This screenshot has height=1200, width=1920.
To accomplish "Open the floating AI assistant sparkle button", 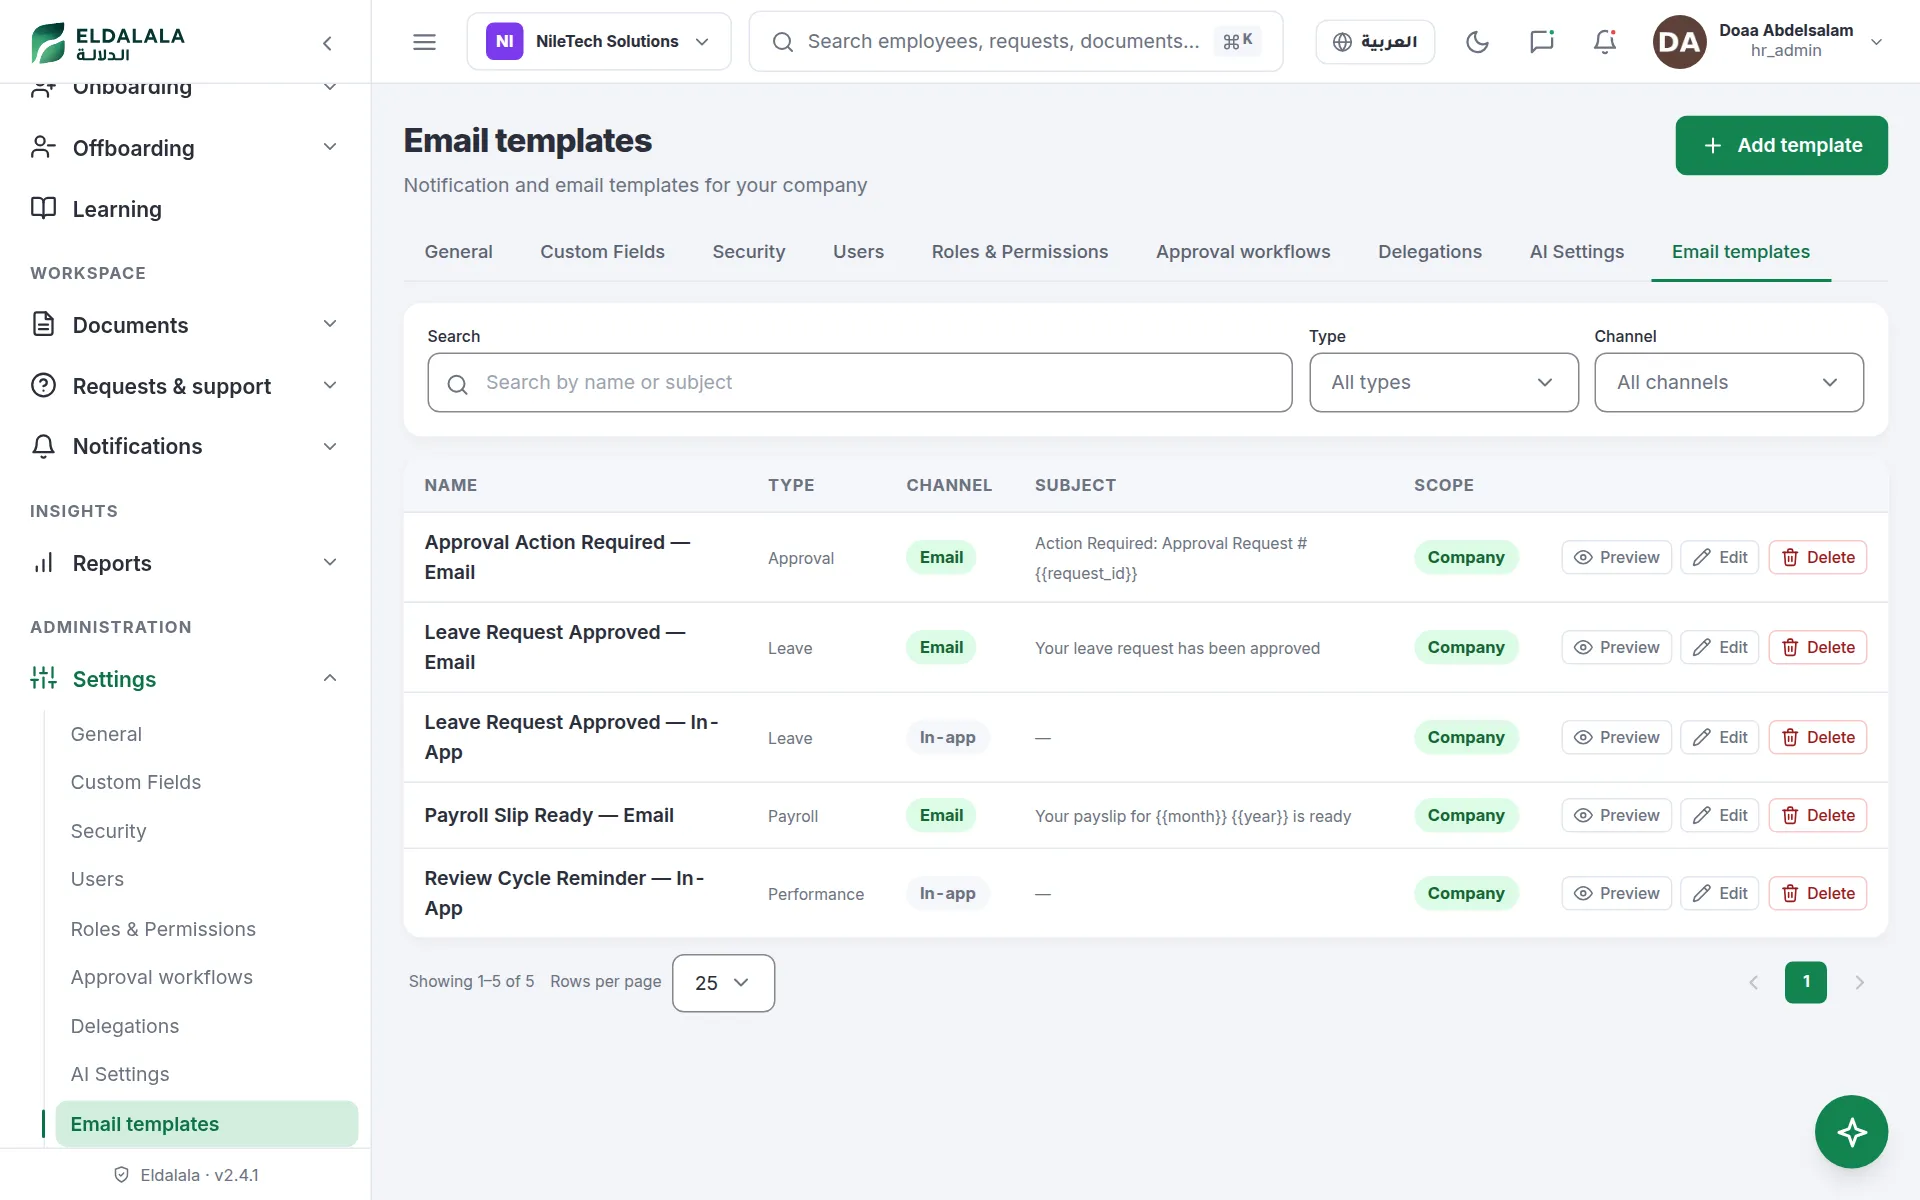I will (1851, 1132).
